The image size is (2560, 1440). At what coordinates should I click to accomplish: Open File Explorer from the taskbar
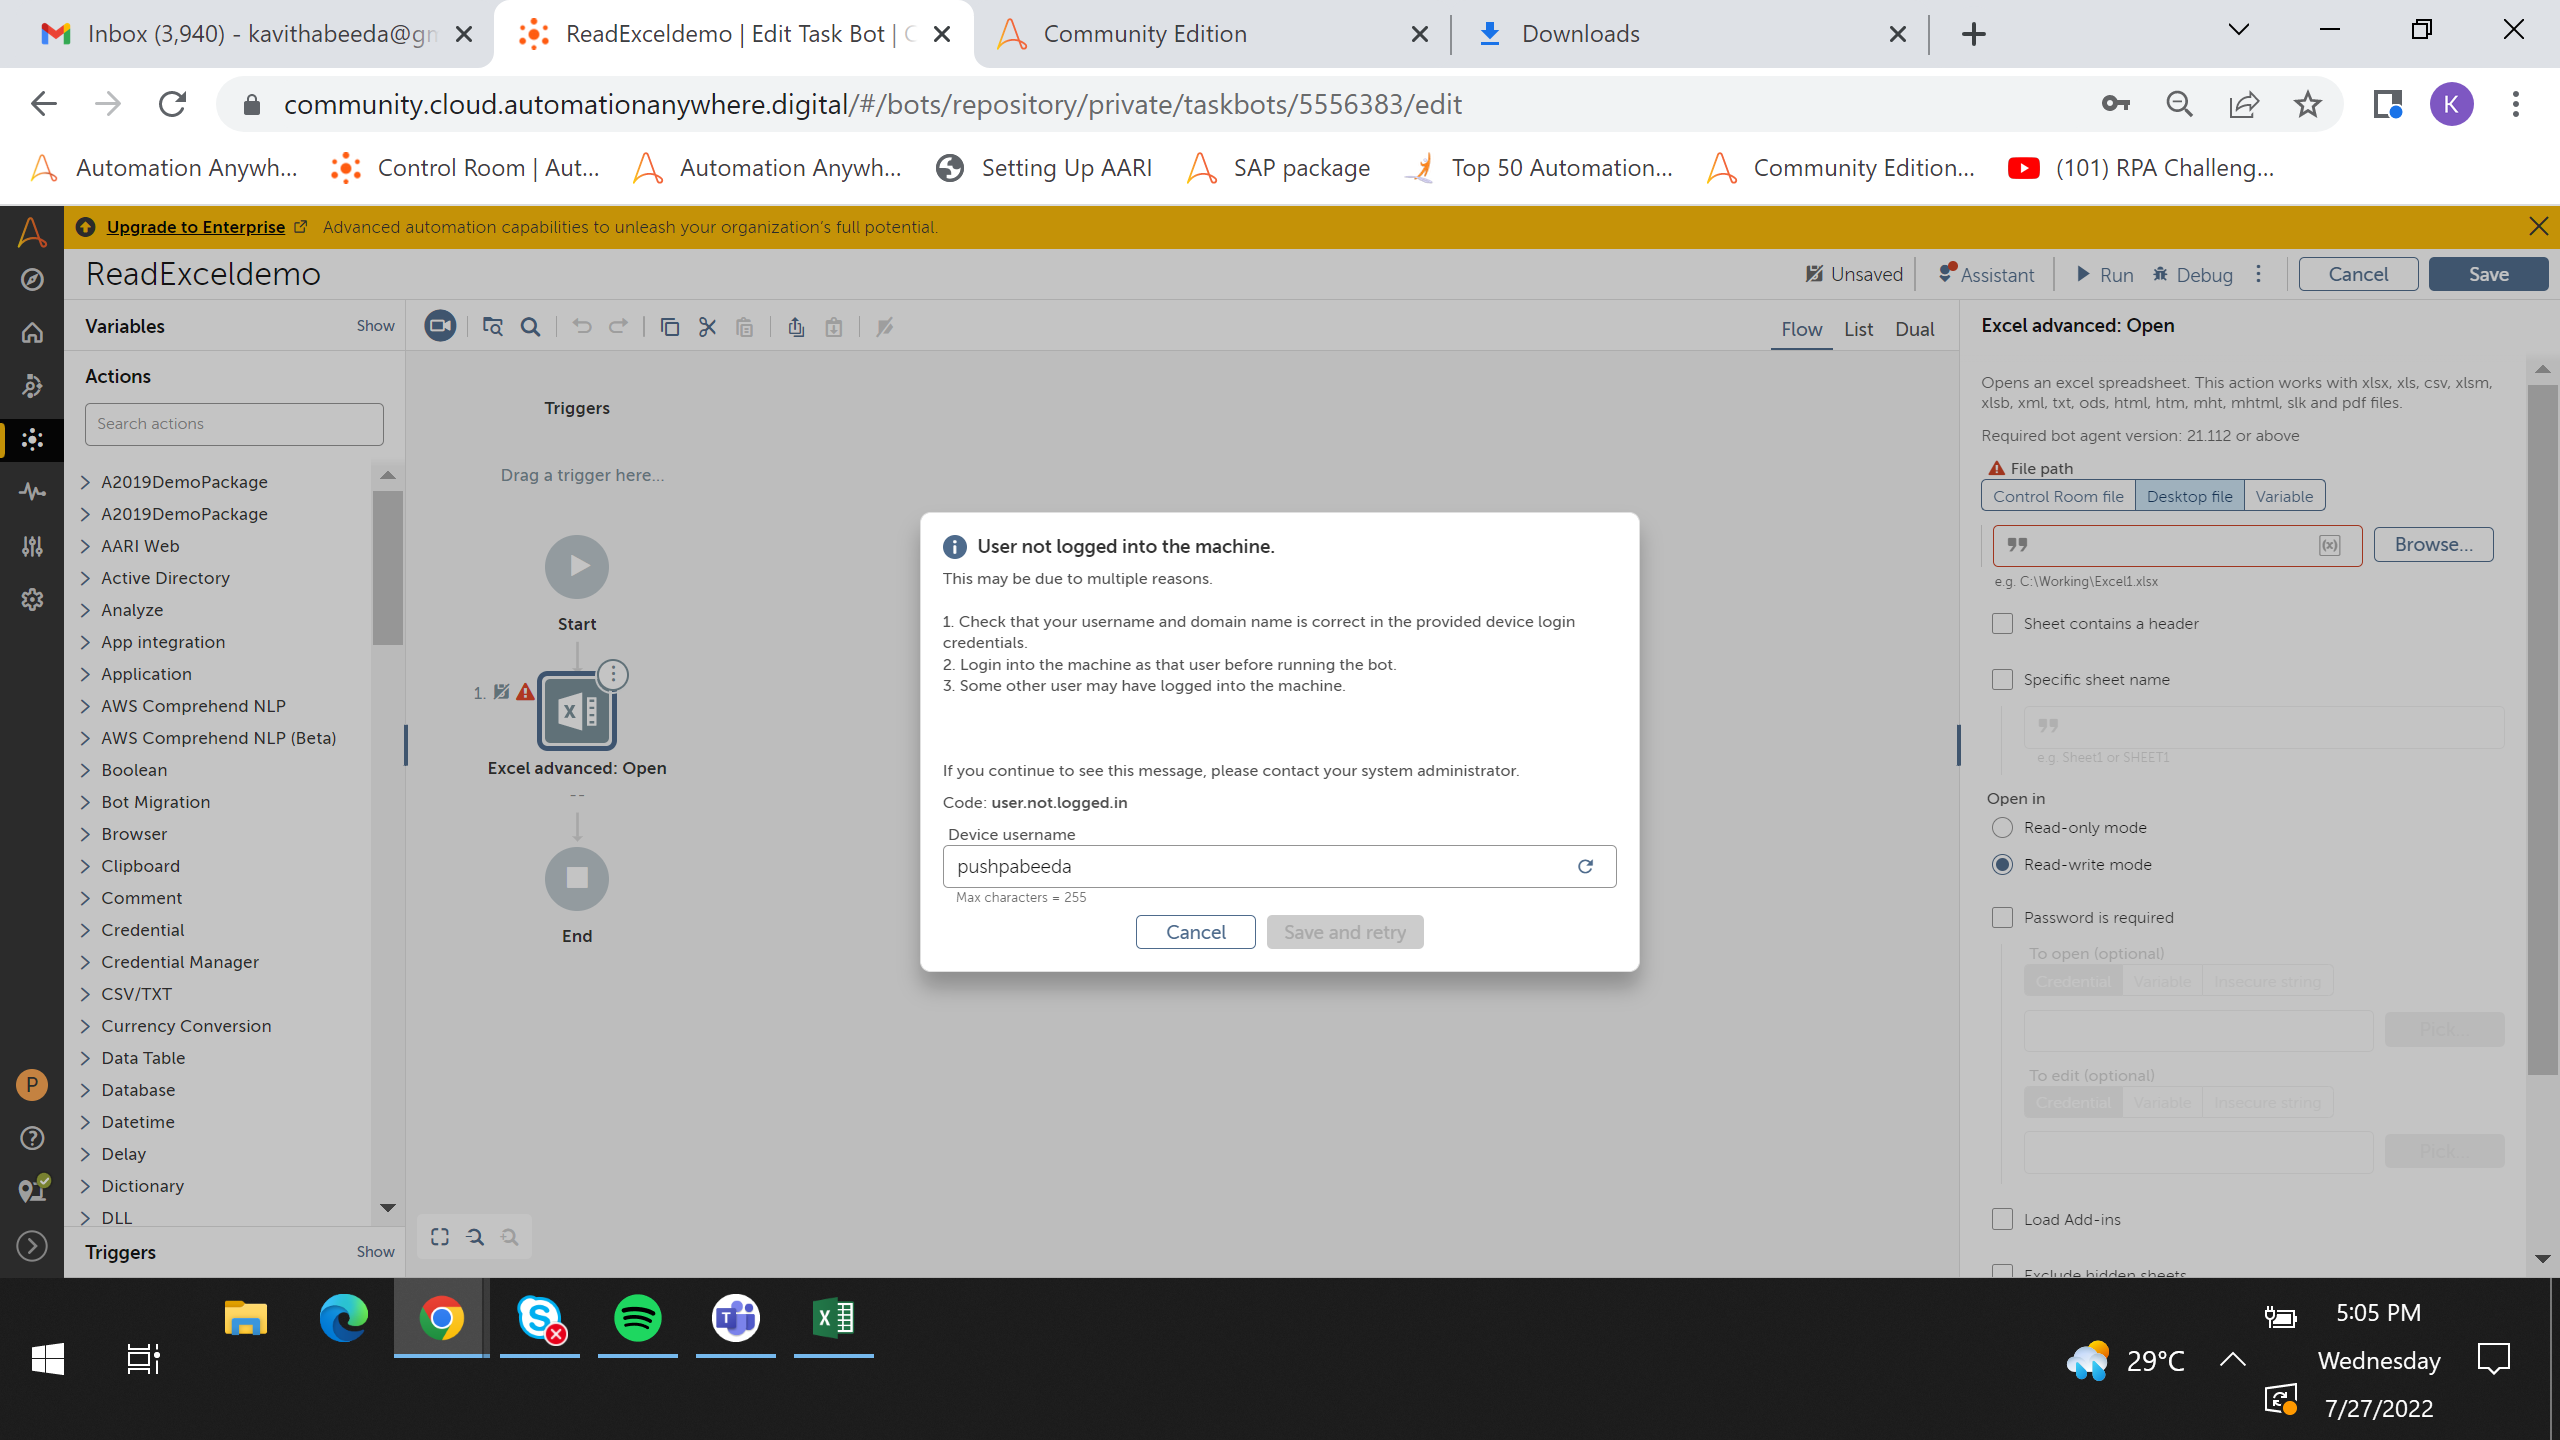[245, 1318]
